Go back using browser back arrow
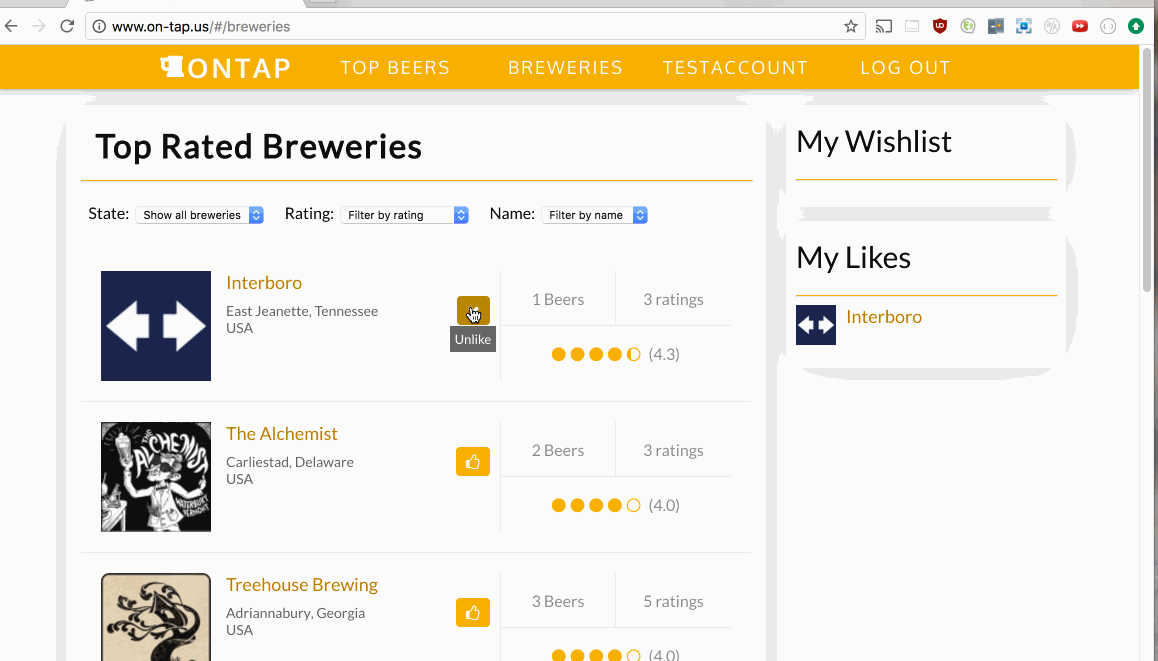This screenshot has width=1158, height=661. 11,27
